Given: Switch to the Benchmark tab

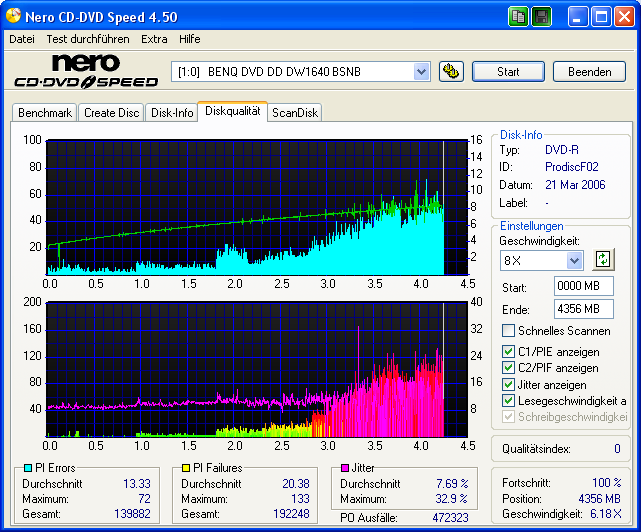Looking at the screenshot, I should (x=45, y=113).
